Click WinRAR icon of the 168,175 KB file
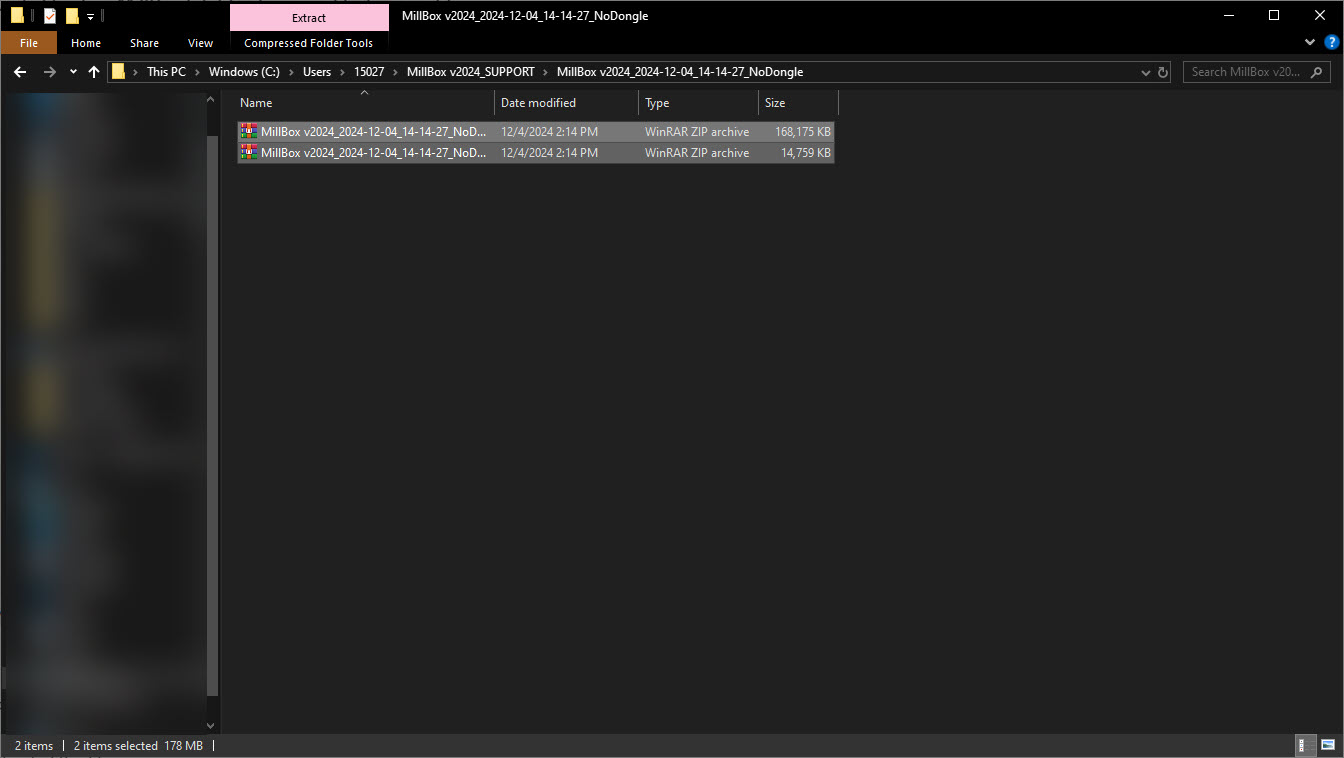This screenshot has width=1344, height=758. (x=249, y=132)
